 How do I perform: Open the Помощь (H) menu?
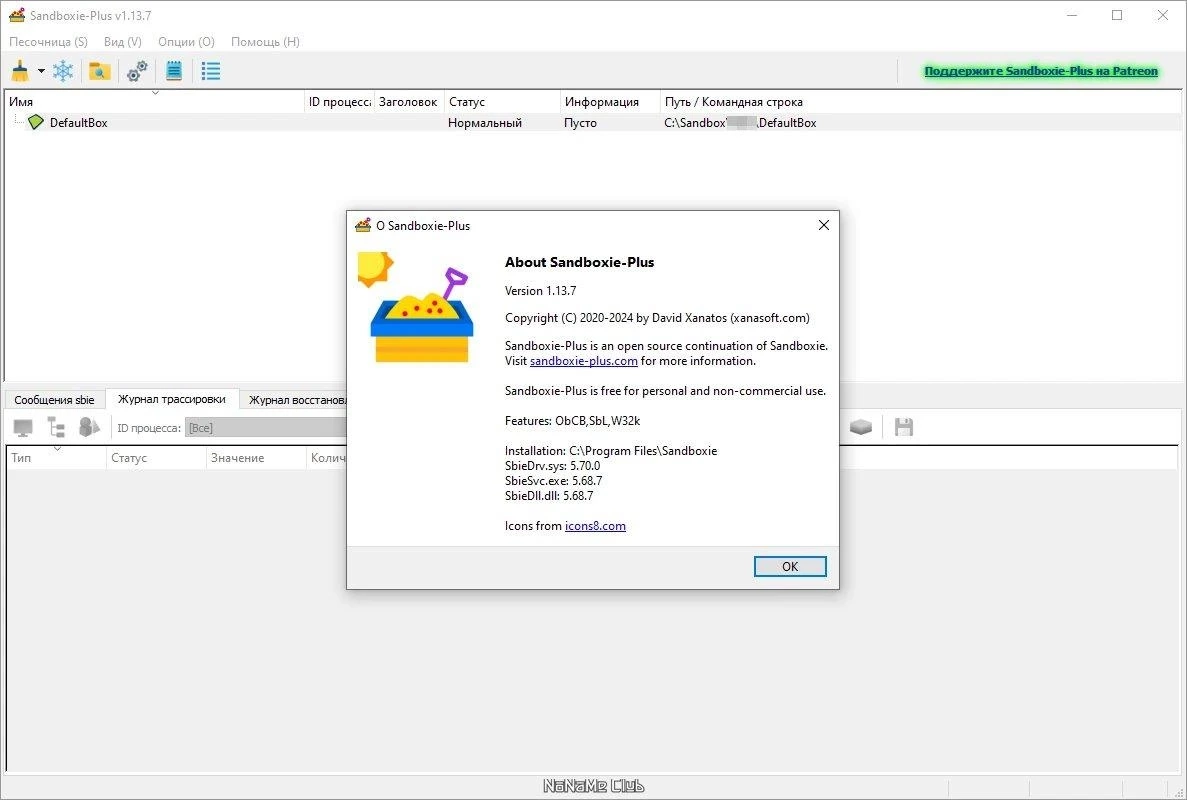coord(265,42)
